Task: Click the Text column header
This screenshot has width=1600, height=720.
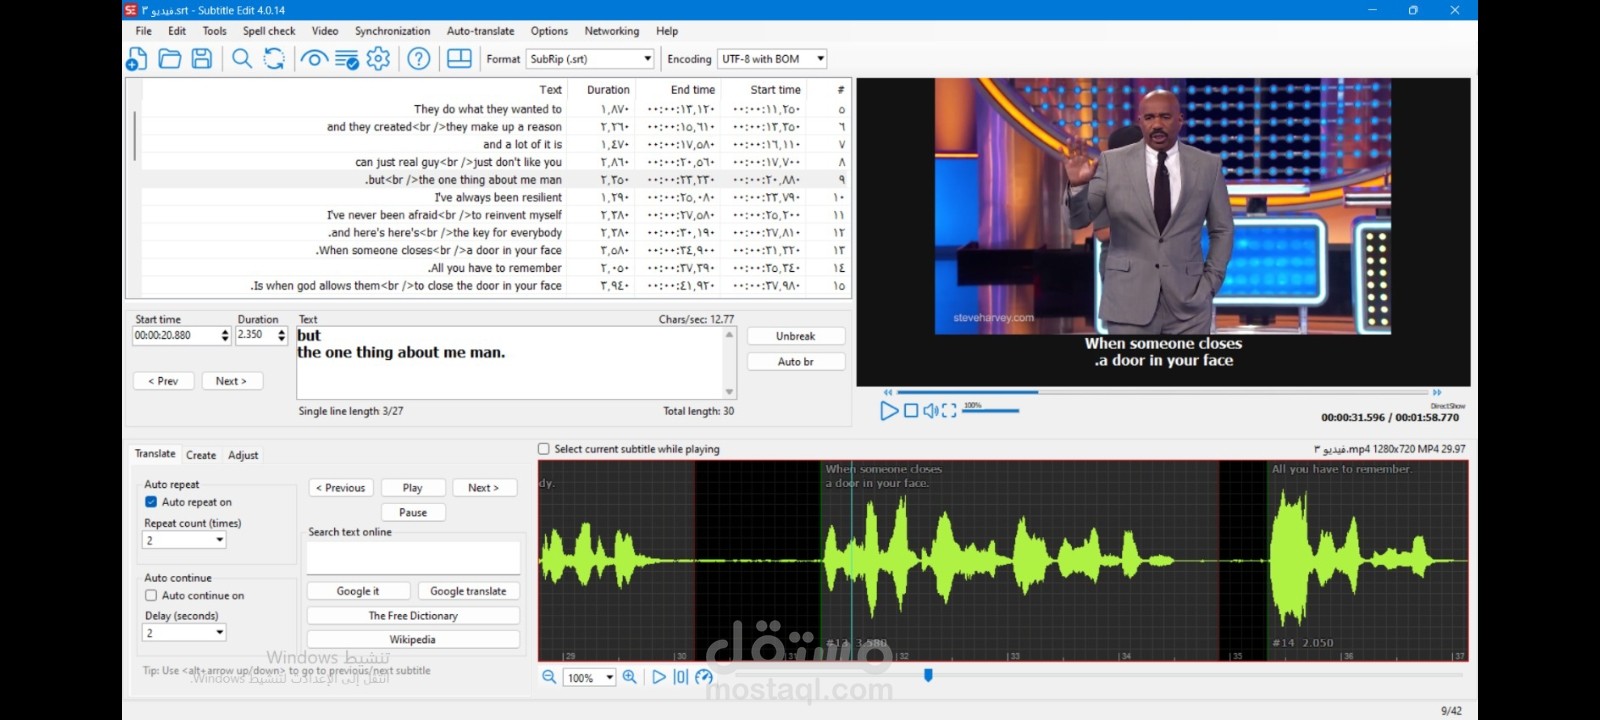Action: 551,90
